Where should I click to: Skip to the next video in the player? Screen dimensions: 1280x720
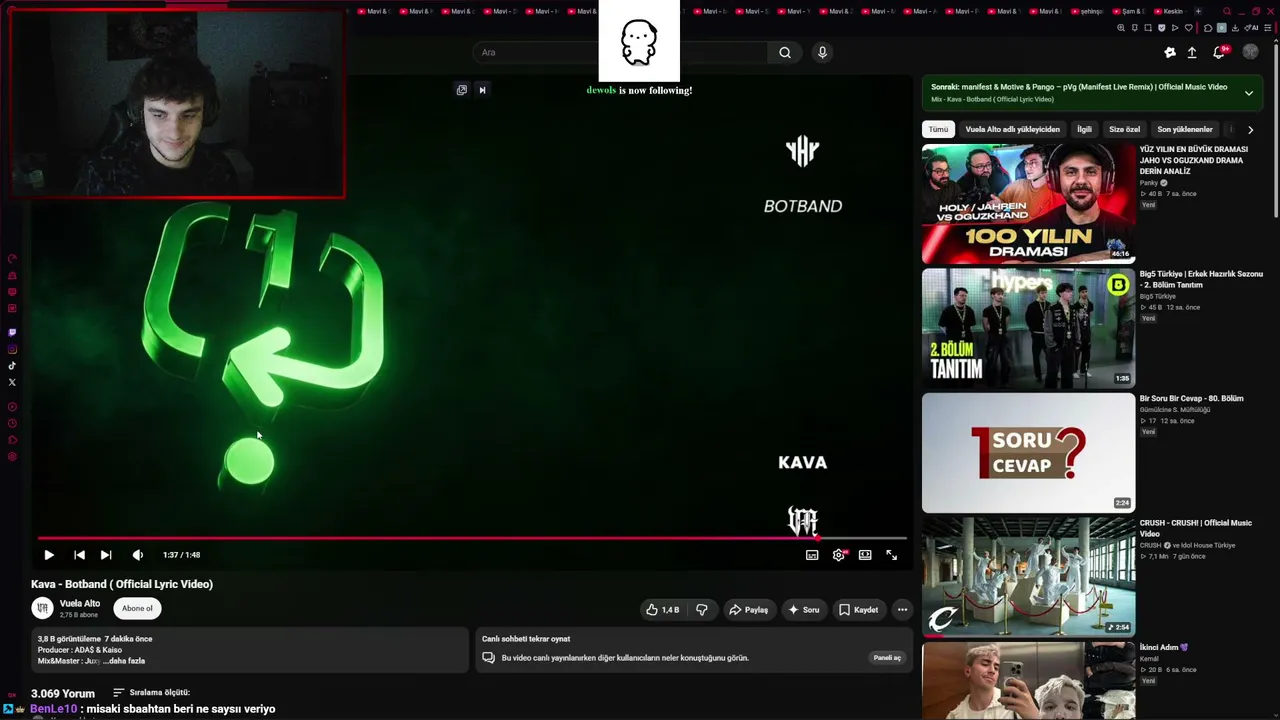[x=106, y=555]
